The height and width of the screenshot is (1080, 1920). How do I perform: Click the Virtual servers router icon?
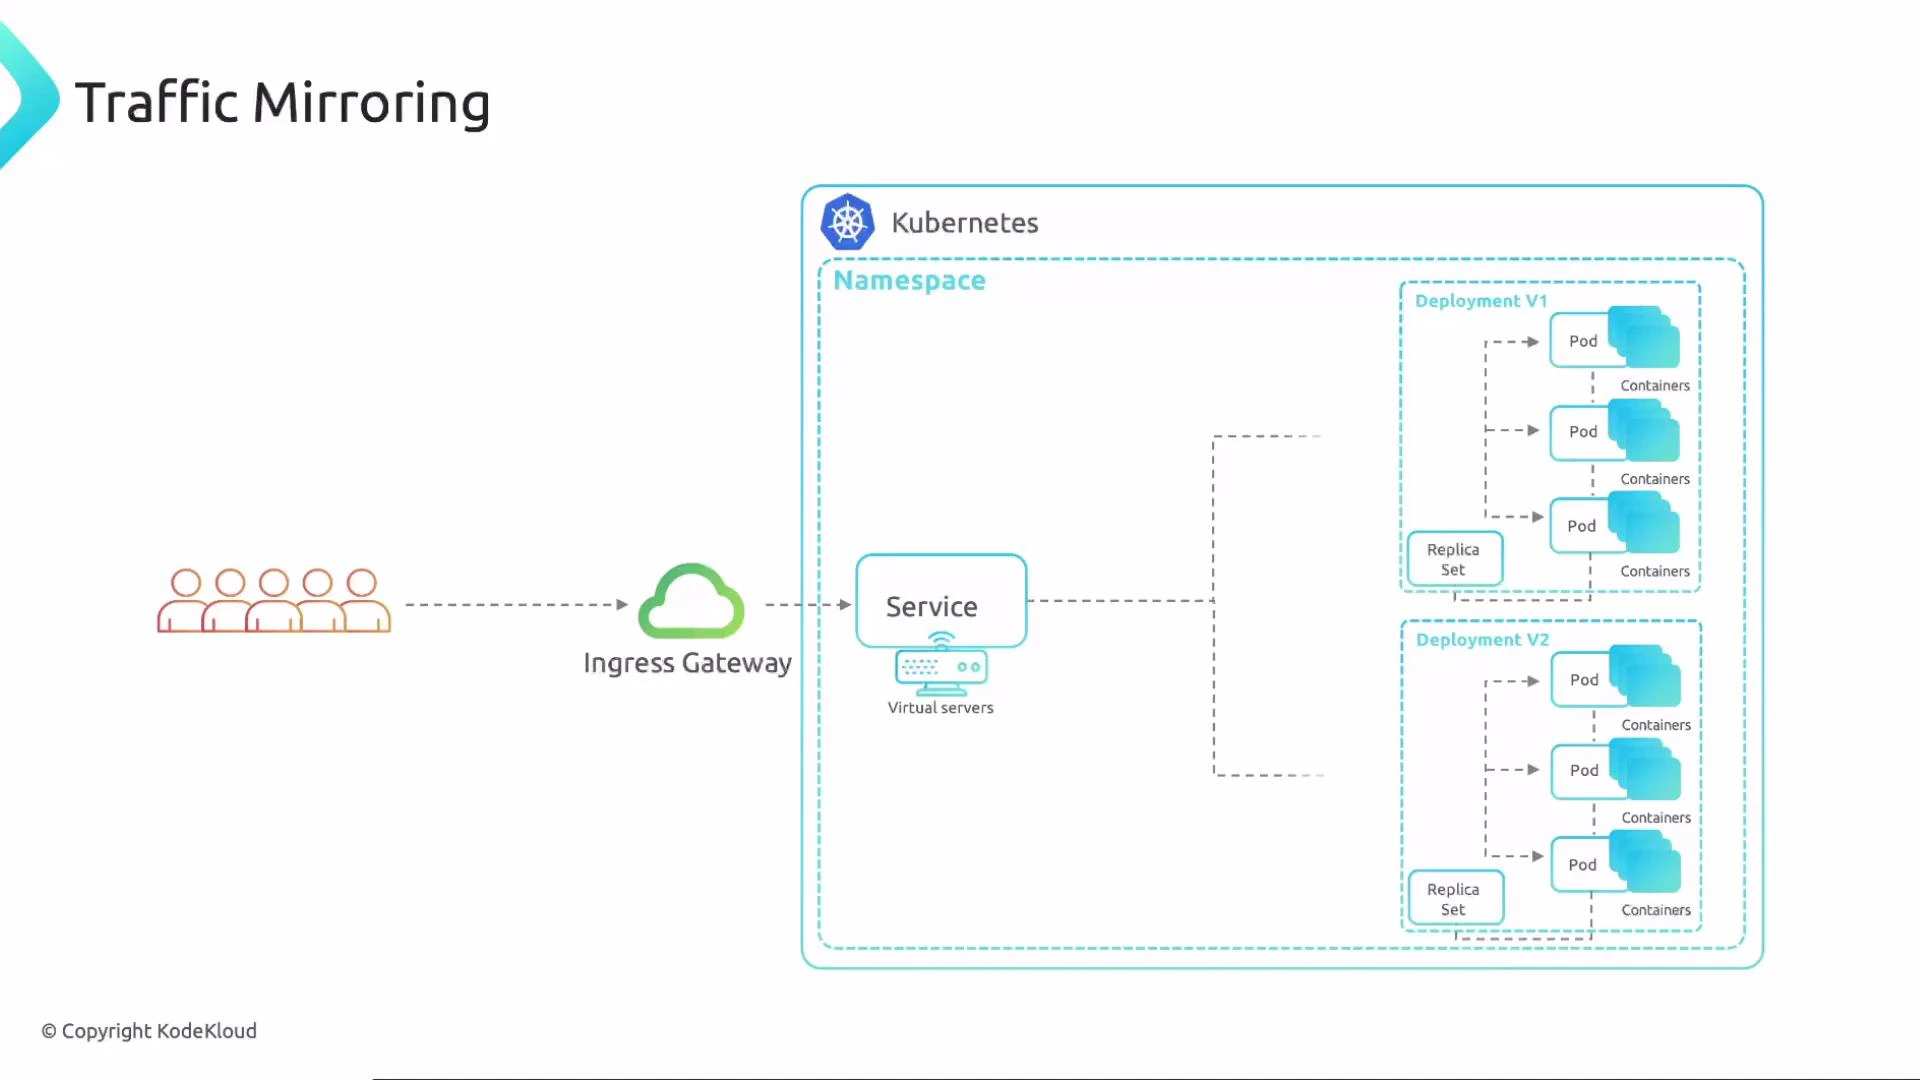pyautogui.click(x=941, y=665)
